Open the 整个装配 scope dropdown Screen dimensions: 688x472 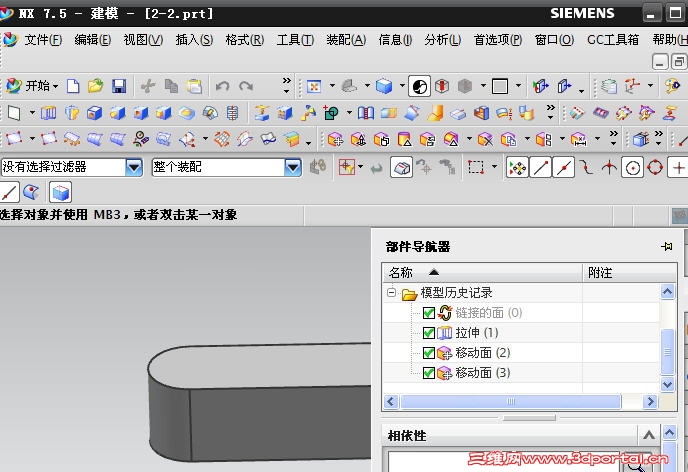[x=293, y=167]
